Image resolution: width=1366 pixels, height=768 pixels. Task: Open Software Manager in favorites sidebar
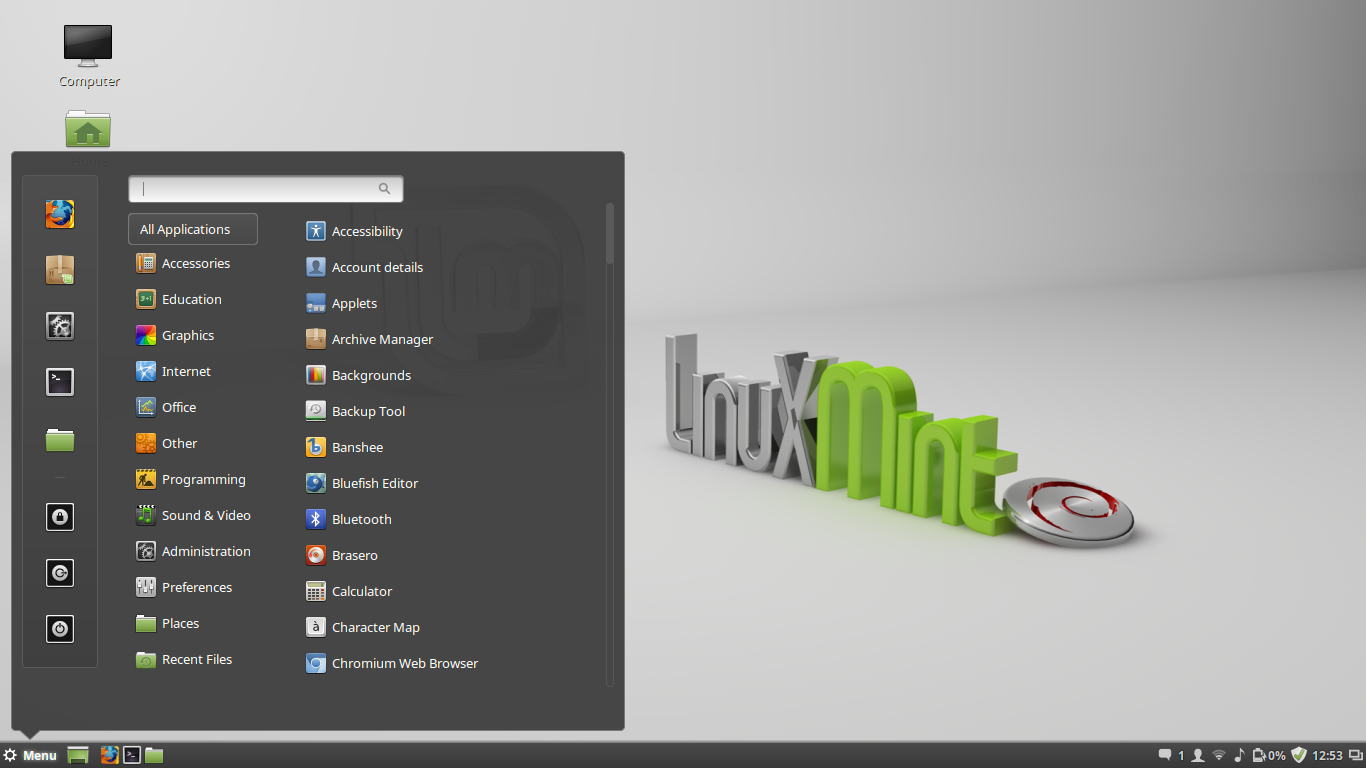point(60,270)
